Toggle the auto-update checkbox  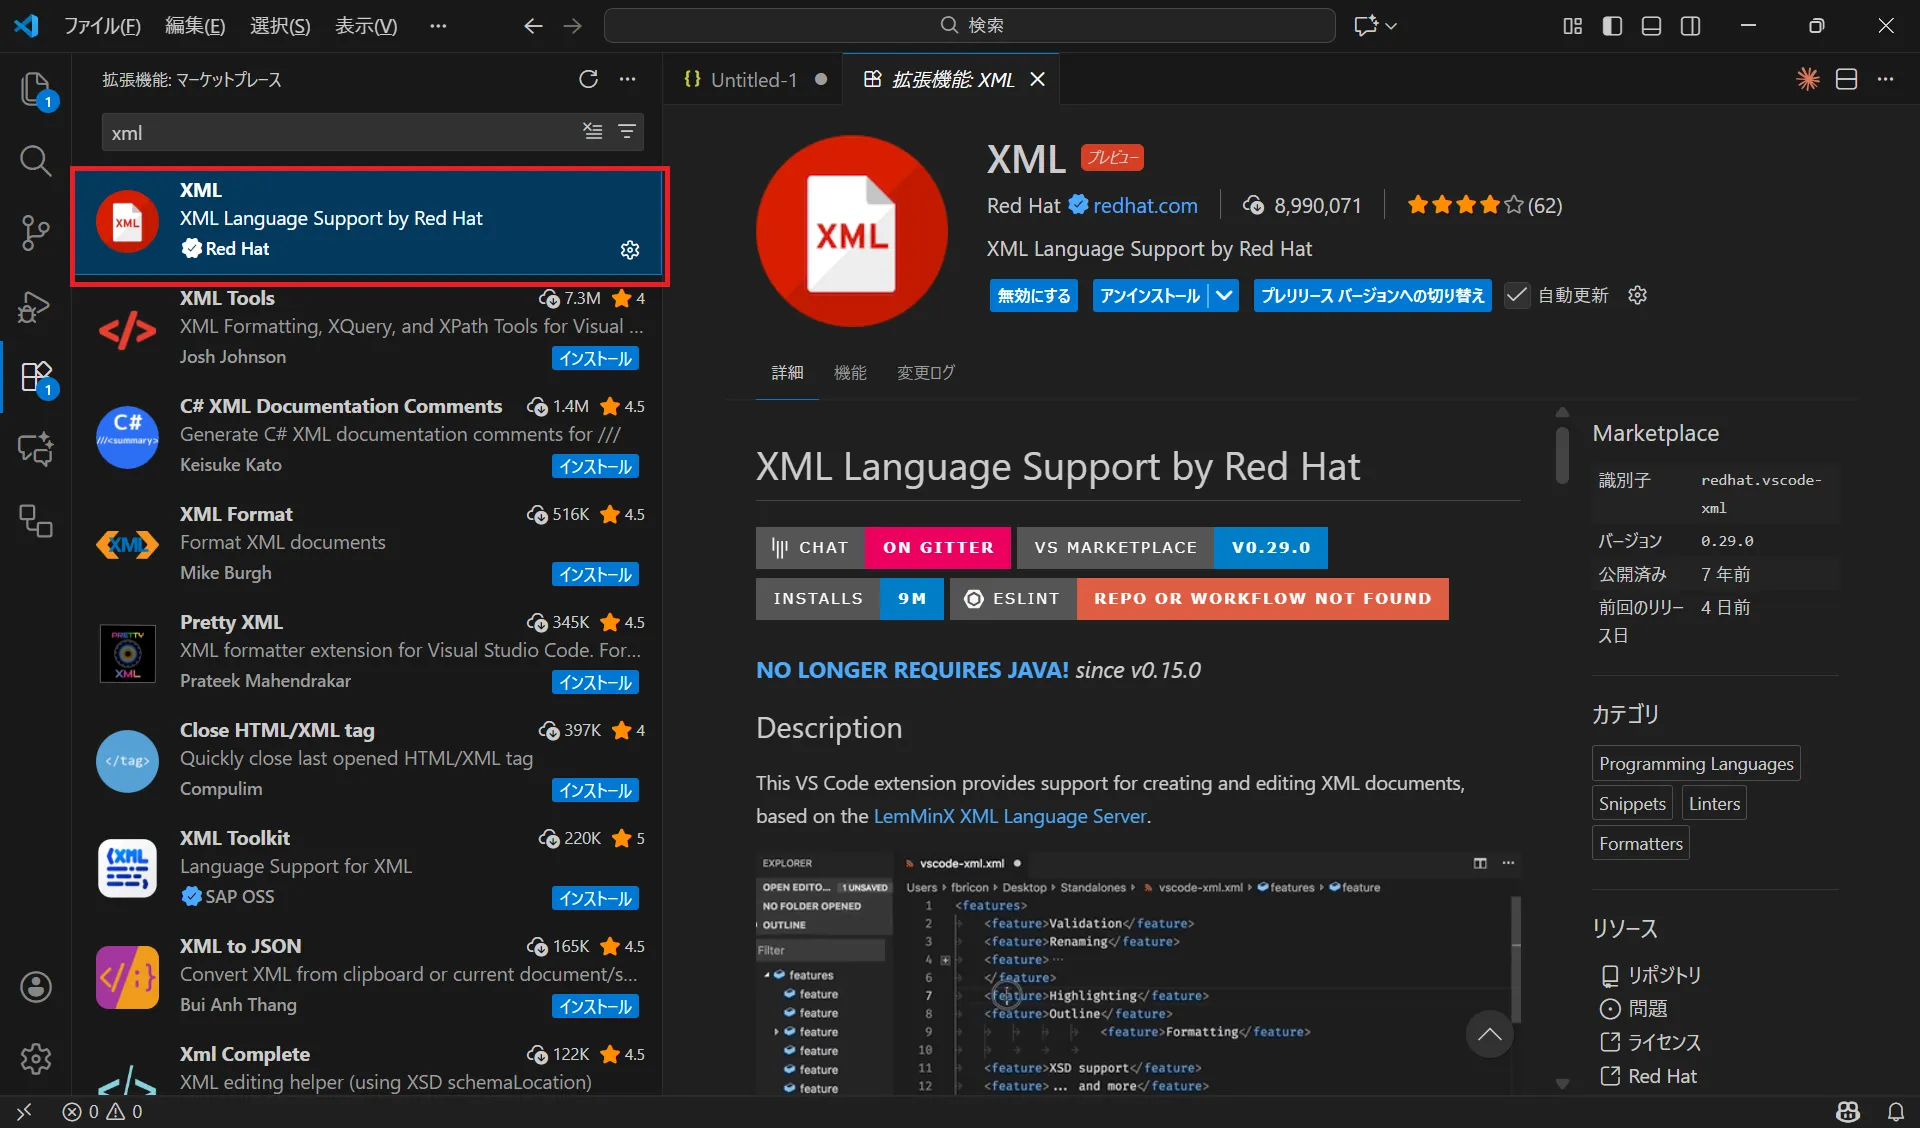pyautogui.click(x=1517, y=295)
